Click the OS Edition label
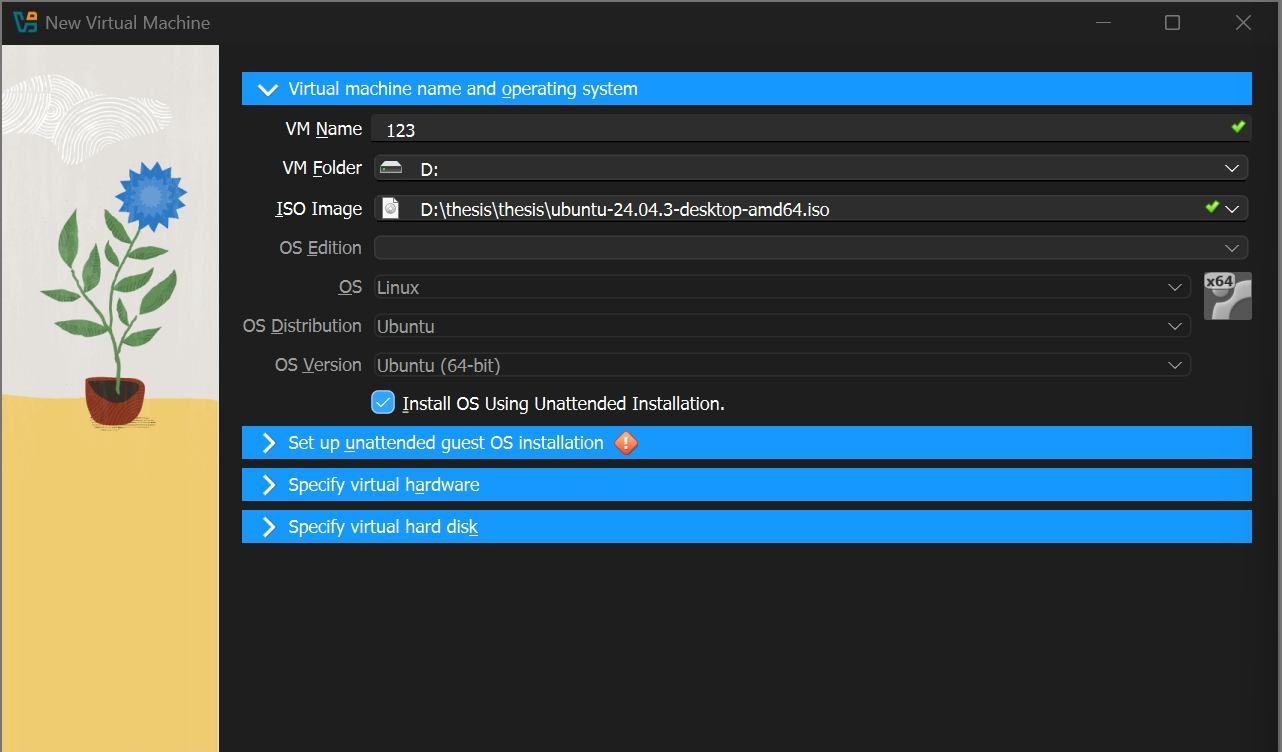Image resolution: width=1282 pixels, height=752 pixels. pyautogui.click(x=320, y=247)
